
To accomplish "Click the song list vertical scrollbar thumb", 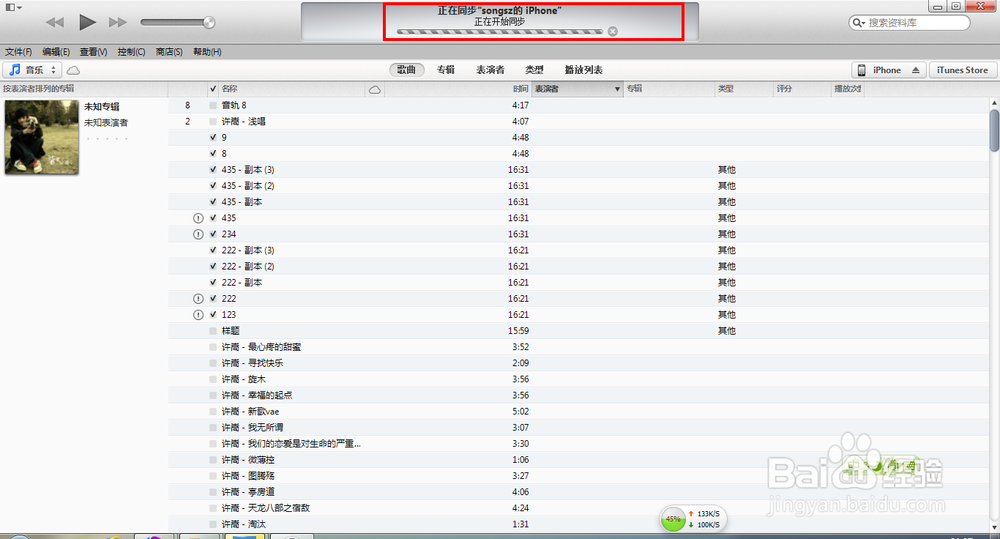I will [994, 130].
